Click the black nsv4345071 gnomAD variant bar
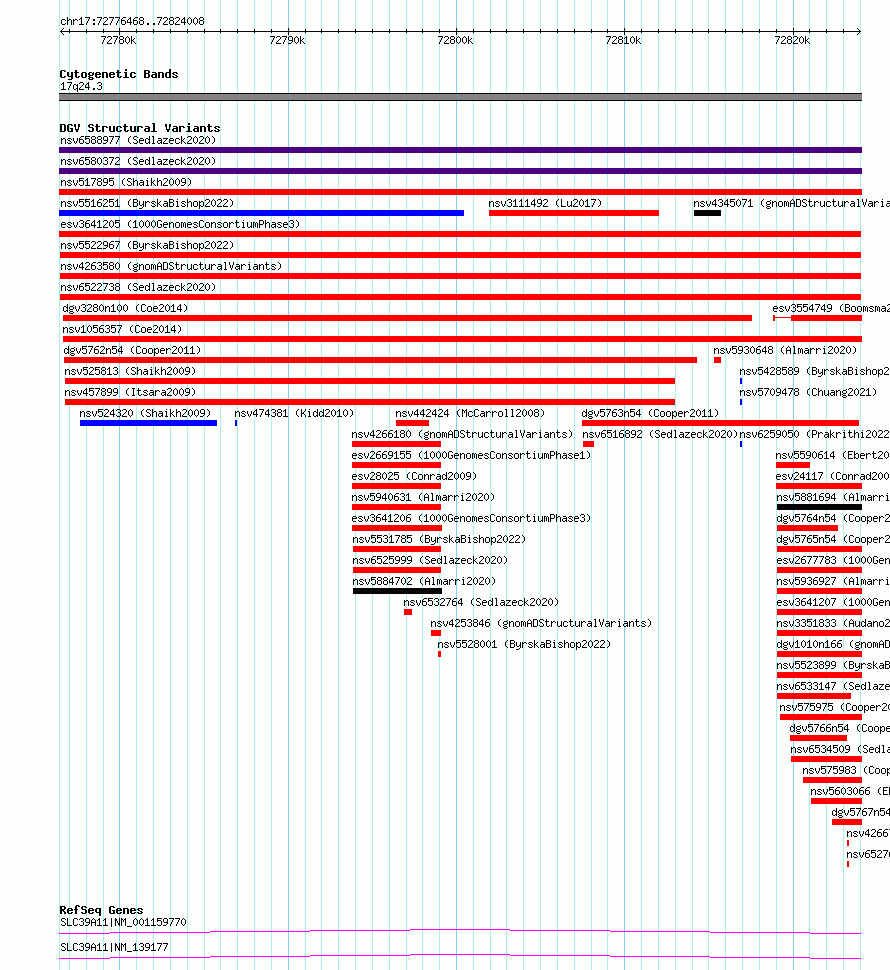 tap(707, 213)
